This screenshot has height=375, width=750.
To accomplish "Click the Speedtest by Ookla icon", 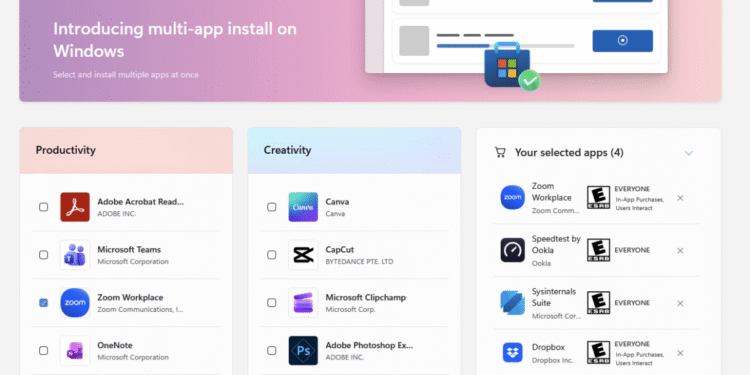I will tap(513, 250).
